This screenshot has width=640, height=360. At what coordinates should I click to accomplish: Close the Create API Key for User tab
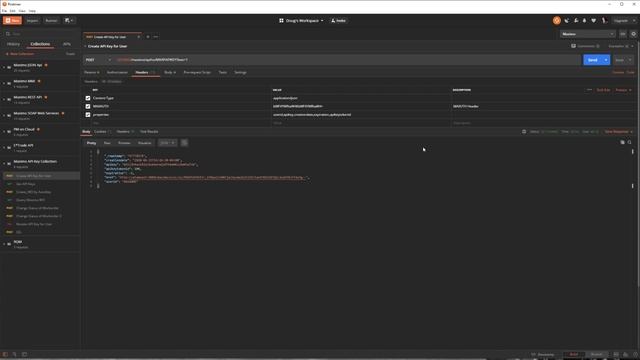[138, 37]
